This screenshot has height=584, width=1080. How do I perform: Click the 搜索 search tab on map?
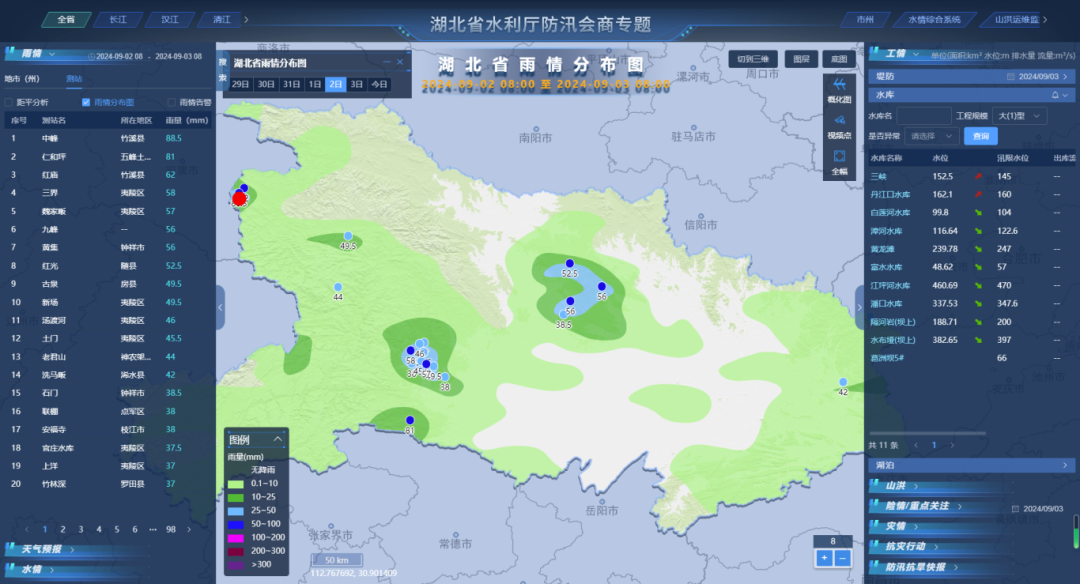pos(222,70)
